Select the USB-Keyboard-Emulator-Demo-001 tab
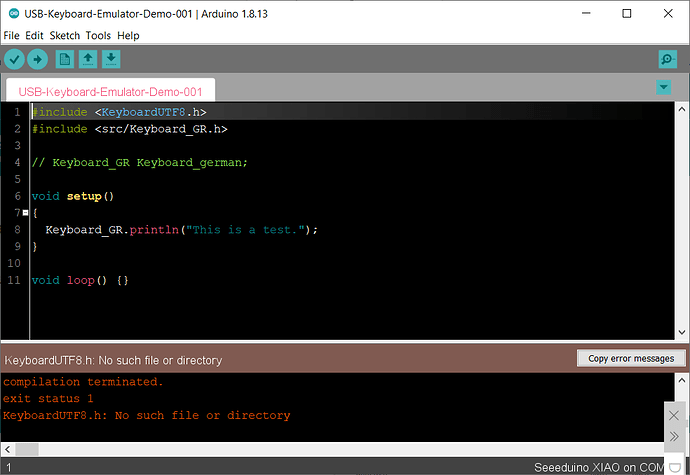 tap(110, 91)
